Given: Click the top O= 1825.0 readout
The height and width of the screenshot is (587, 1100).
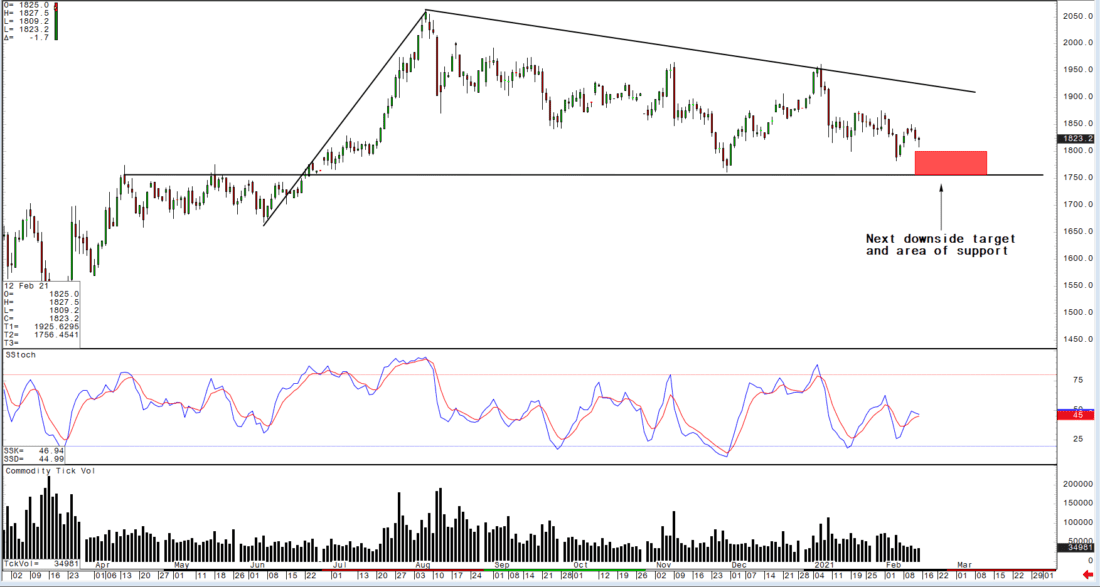Looking at the screenshot, I should [x=27, y=5].
